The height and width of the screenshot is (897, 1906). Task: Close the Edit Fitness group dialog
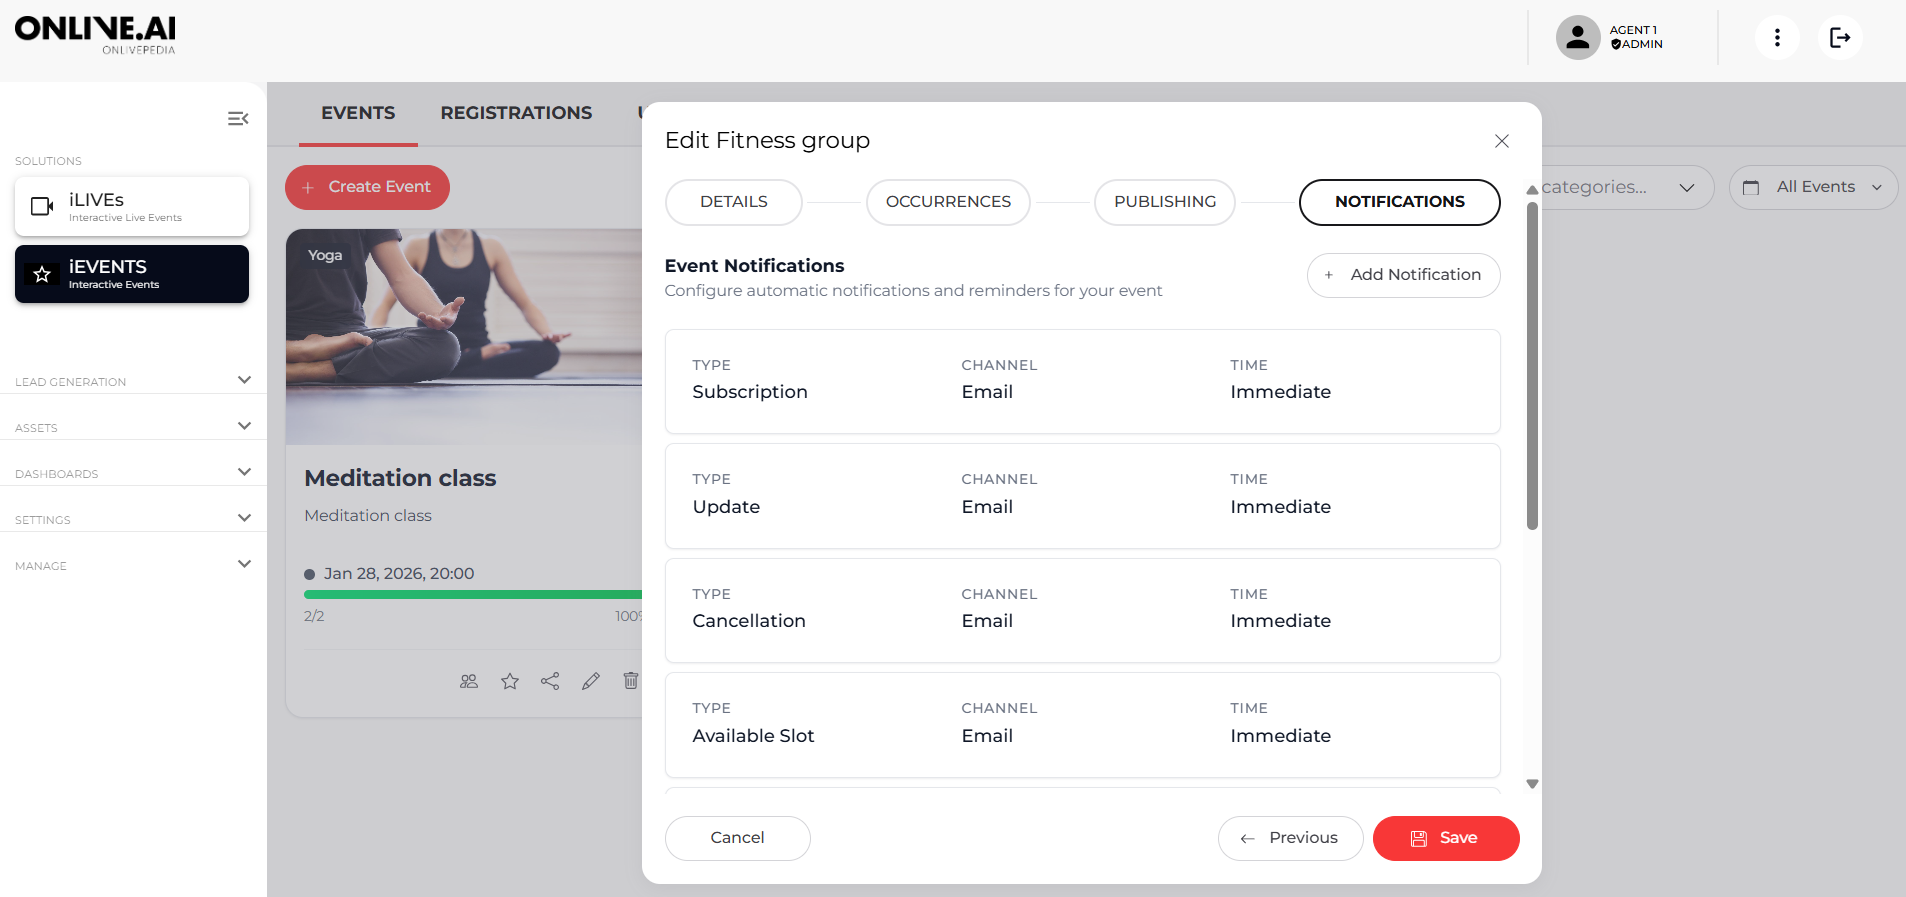coord(1501,141)
